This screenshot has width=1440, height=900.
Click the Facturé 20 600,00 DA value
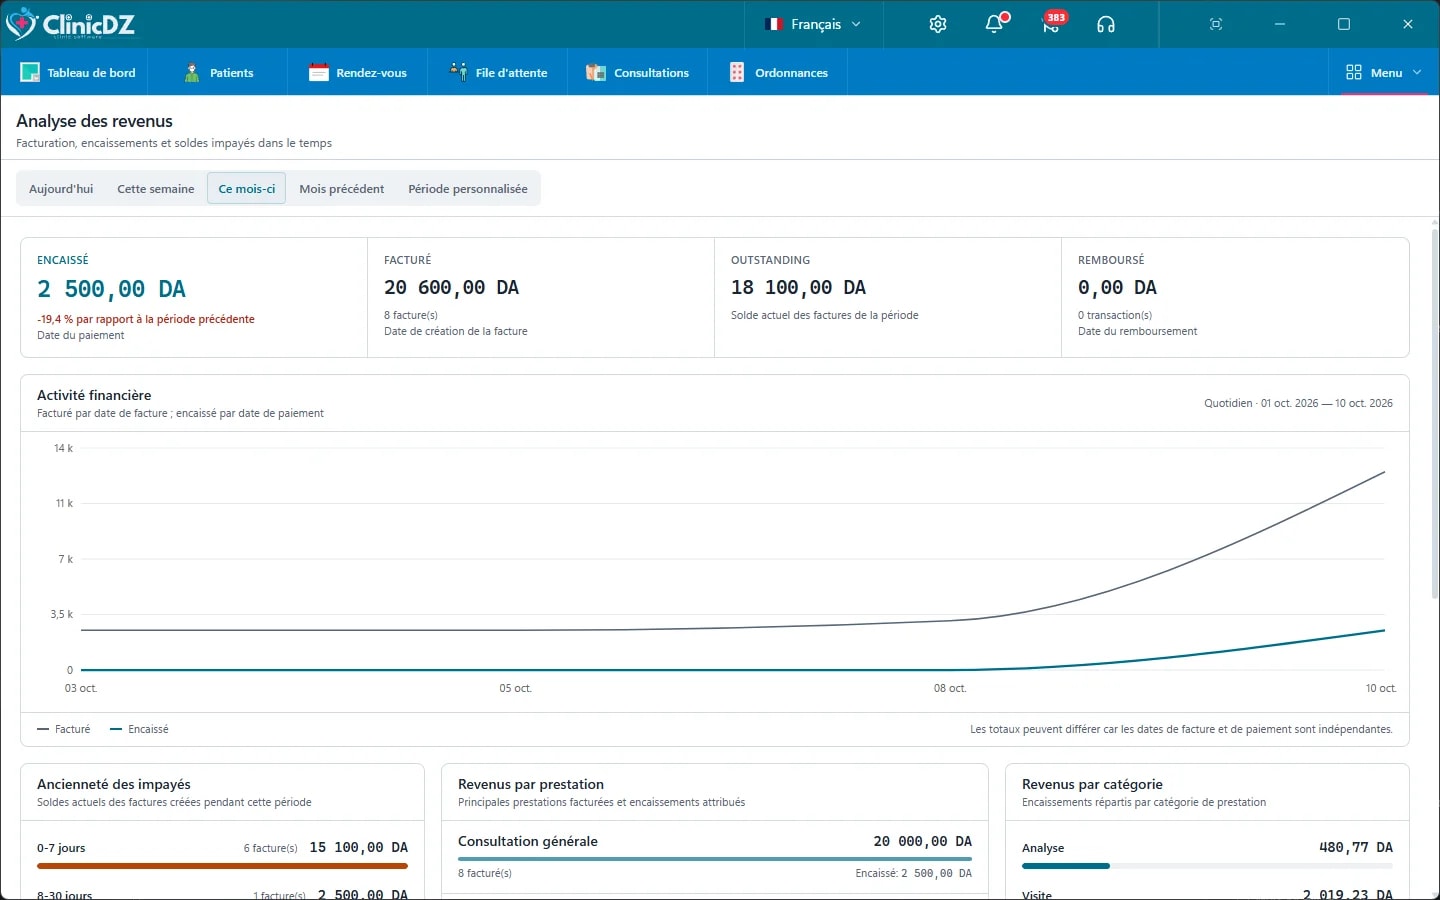click(451, 288)
